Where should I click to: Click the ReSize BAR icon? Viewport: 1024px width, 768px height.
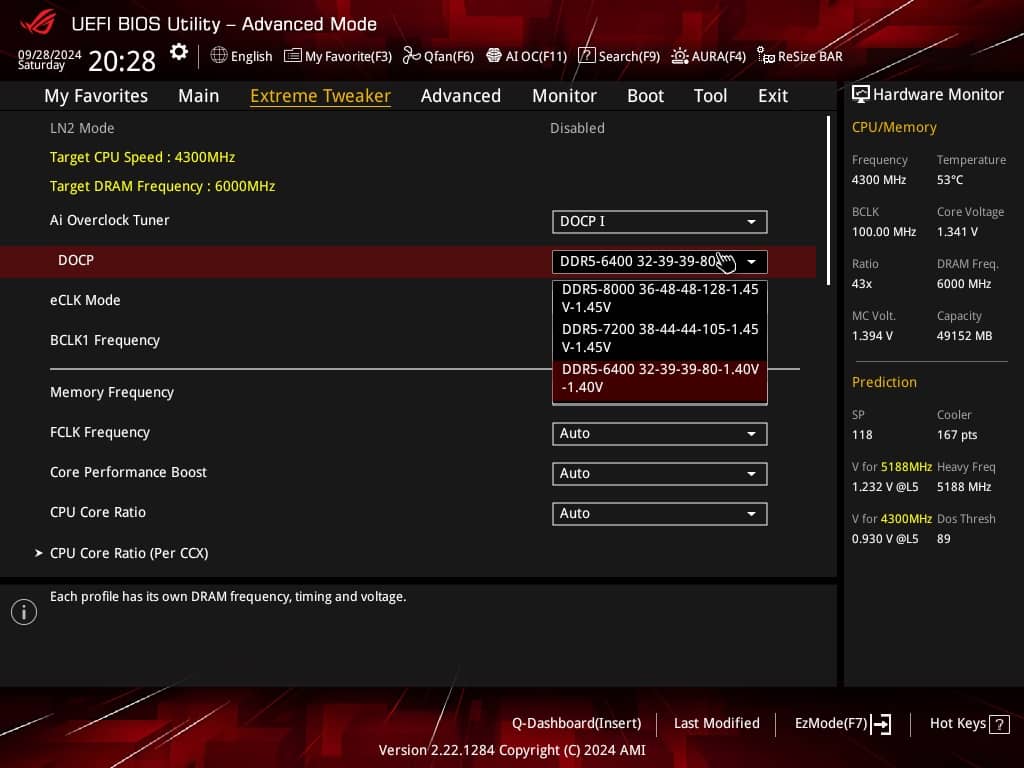(765, 56)
